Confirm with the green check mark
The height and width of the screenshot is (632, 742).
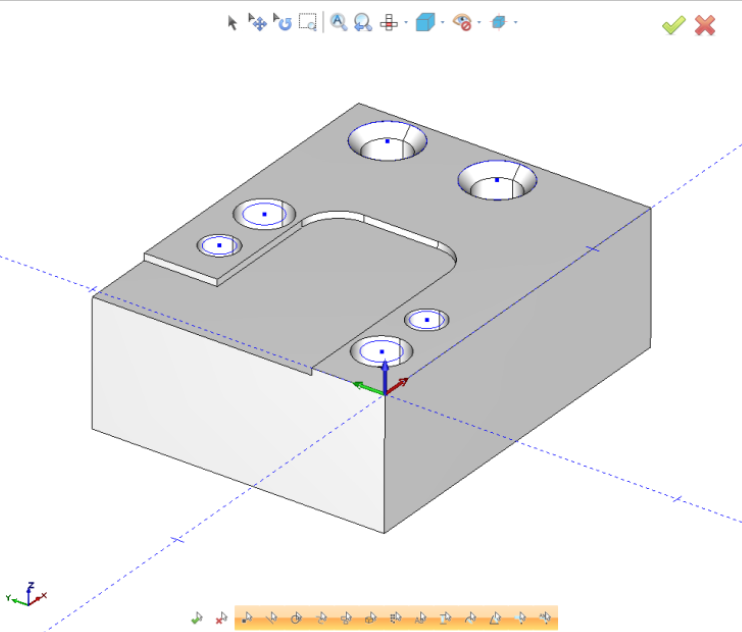coord(674,25)
